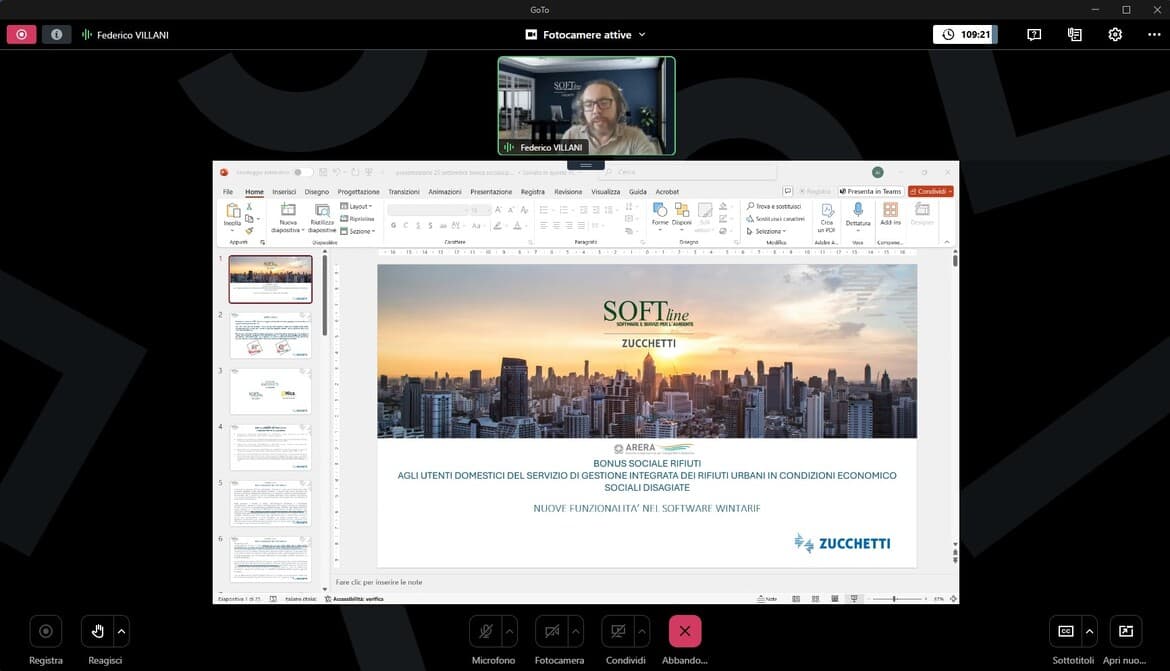Toggle the Fotocamera camera button

tap(551, 631)
